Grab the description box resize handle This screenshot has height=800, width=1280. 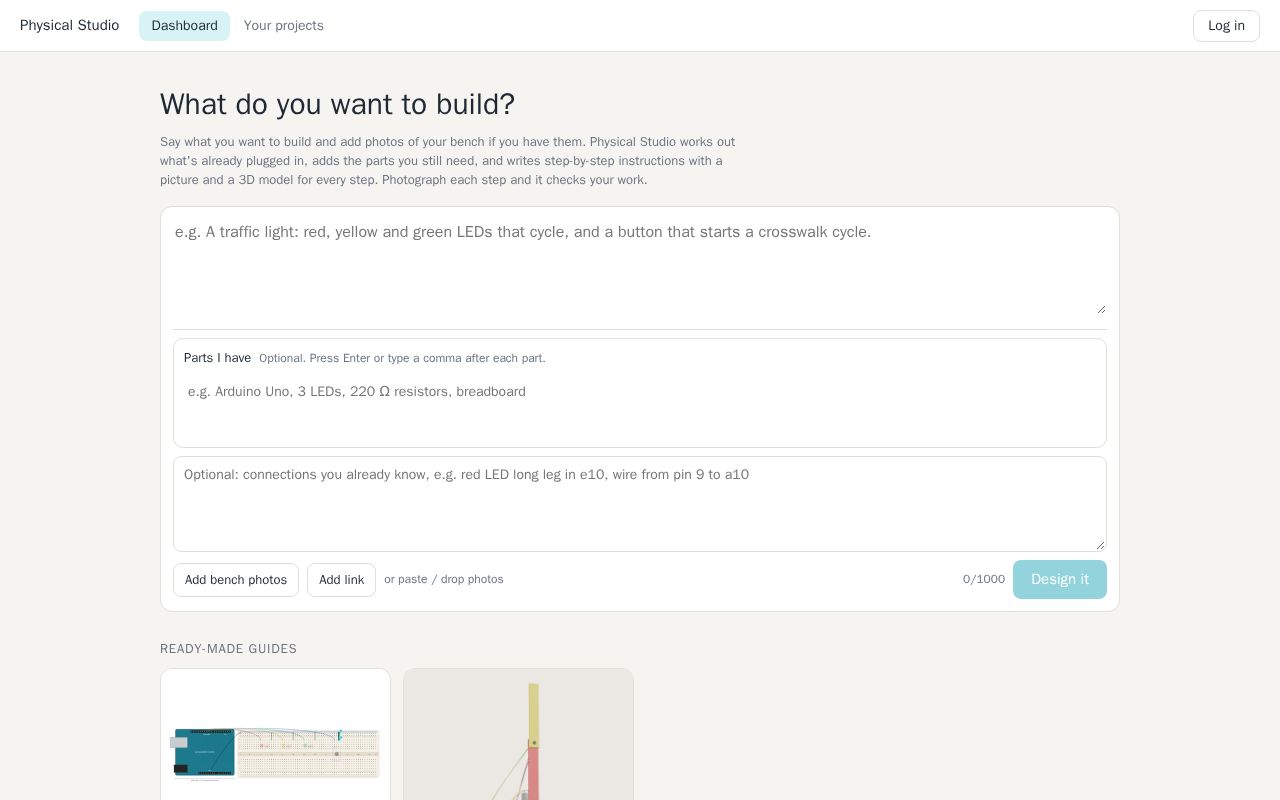pyautogui.click(x=1101, y=309)
